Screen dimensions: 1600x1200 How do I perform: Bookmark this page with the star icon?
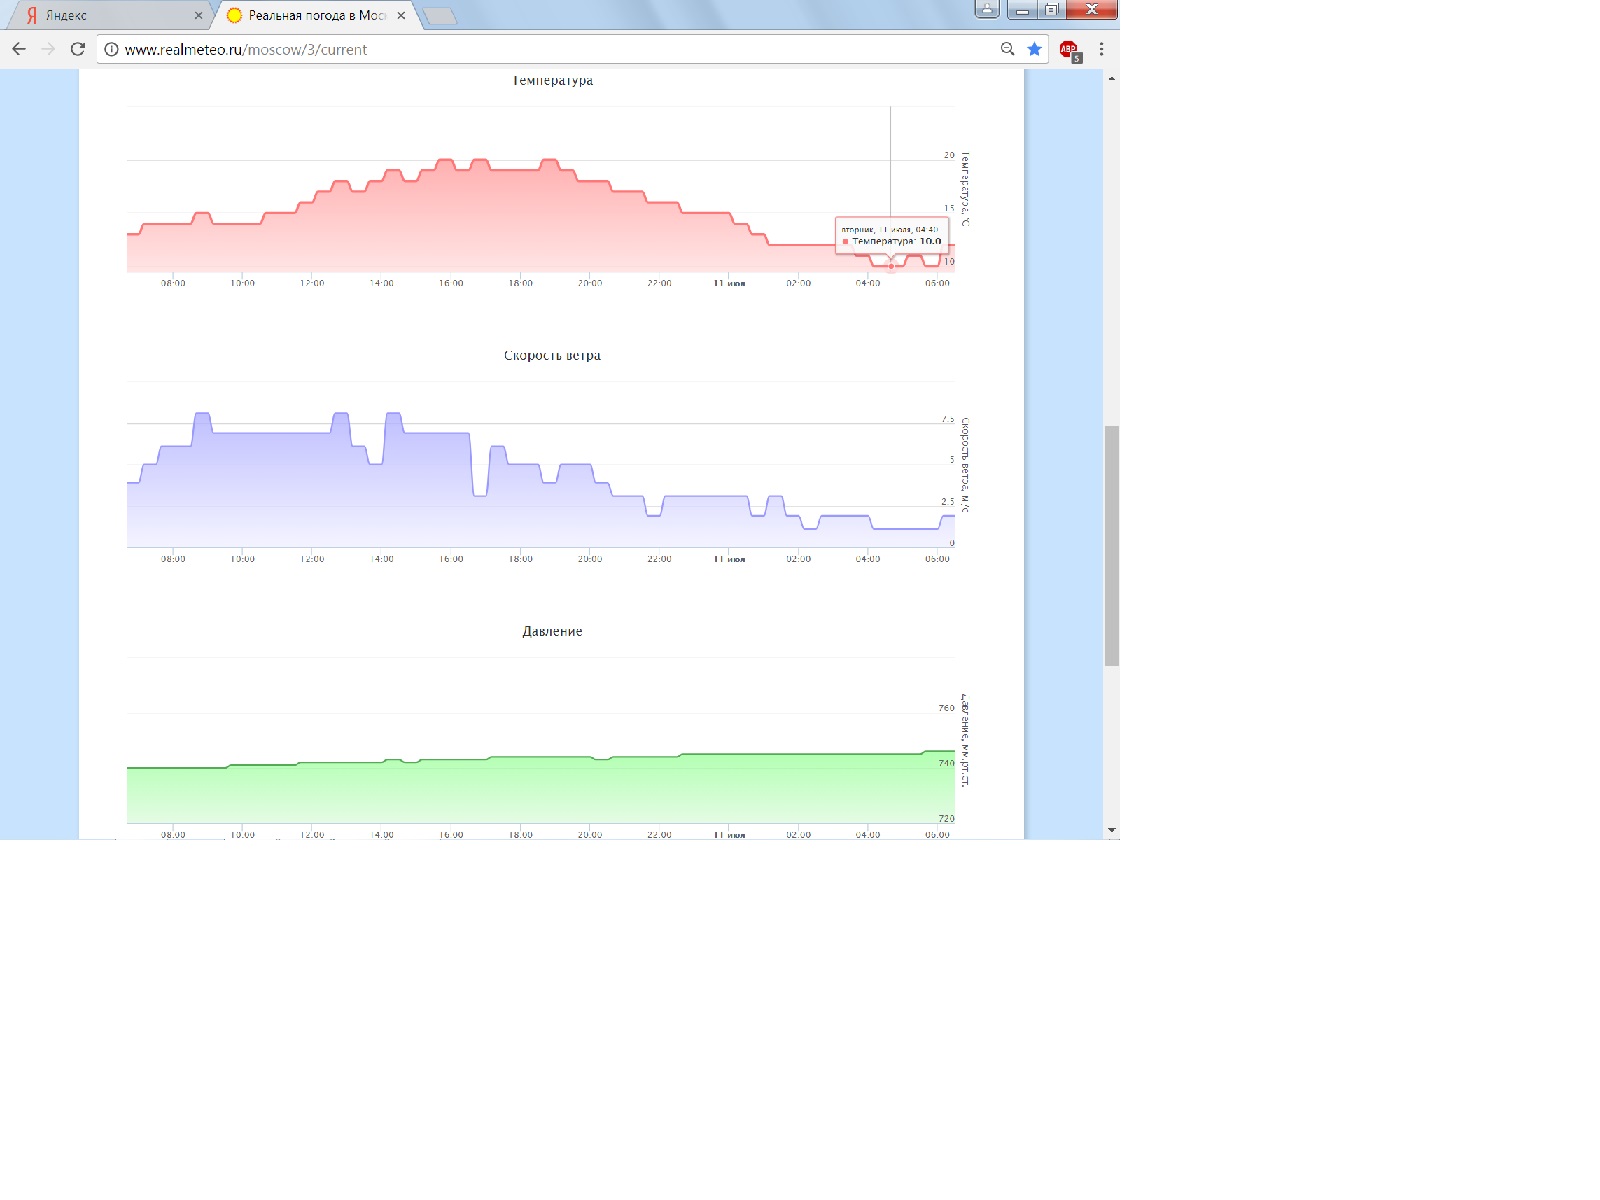[1034, 49]
